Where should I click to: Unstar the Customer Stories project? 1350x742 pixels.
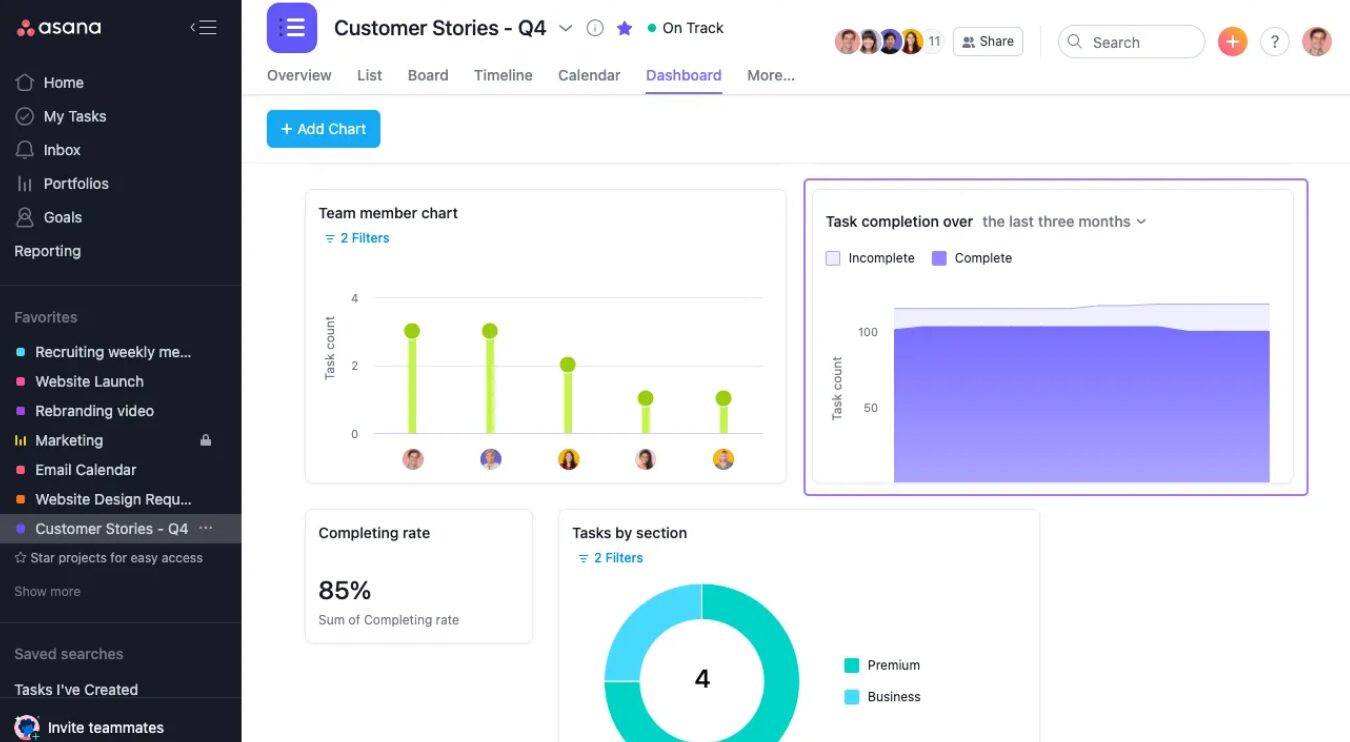pos(624,28)
